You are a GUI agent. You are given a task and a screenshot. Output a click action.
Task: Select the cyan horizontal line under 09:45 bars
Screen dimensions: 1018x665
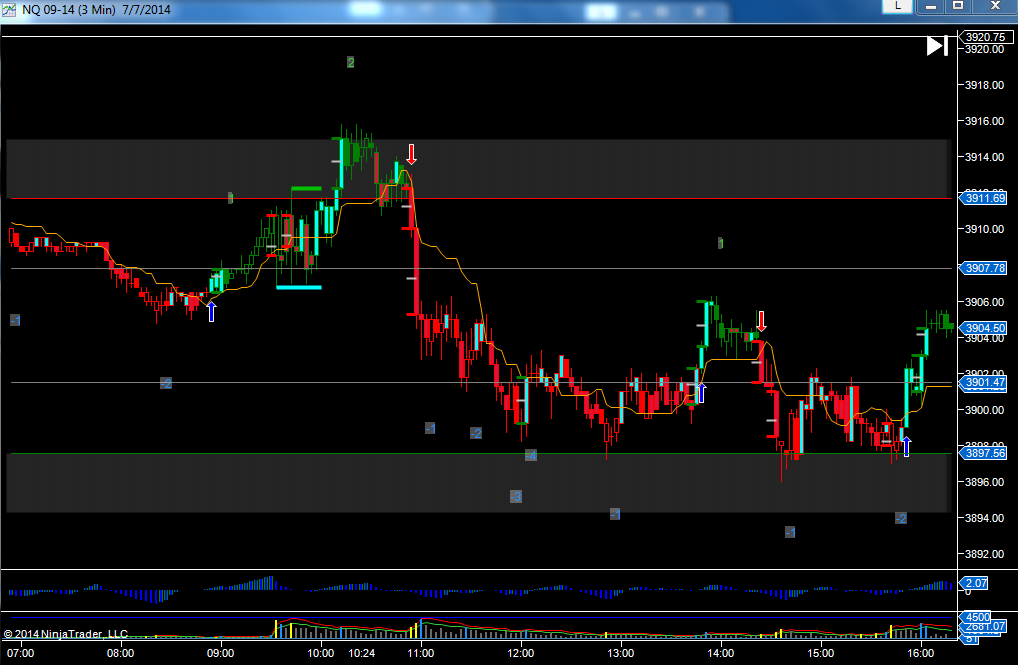click(x=299, y=287)
